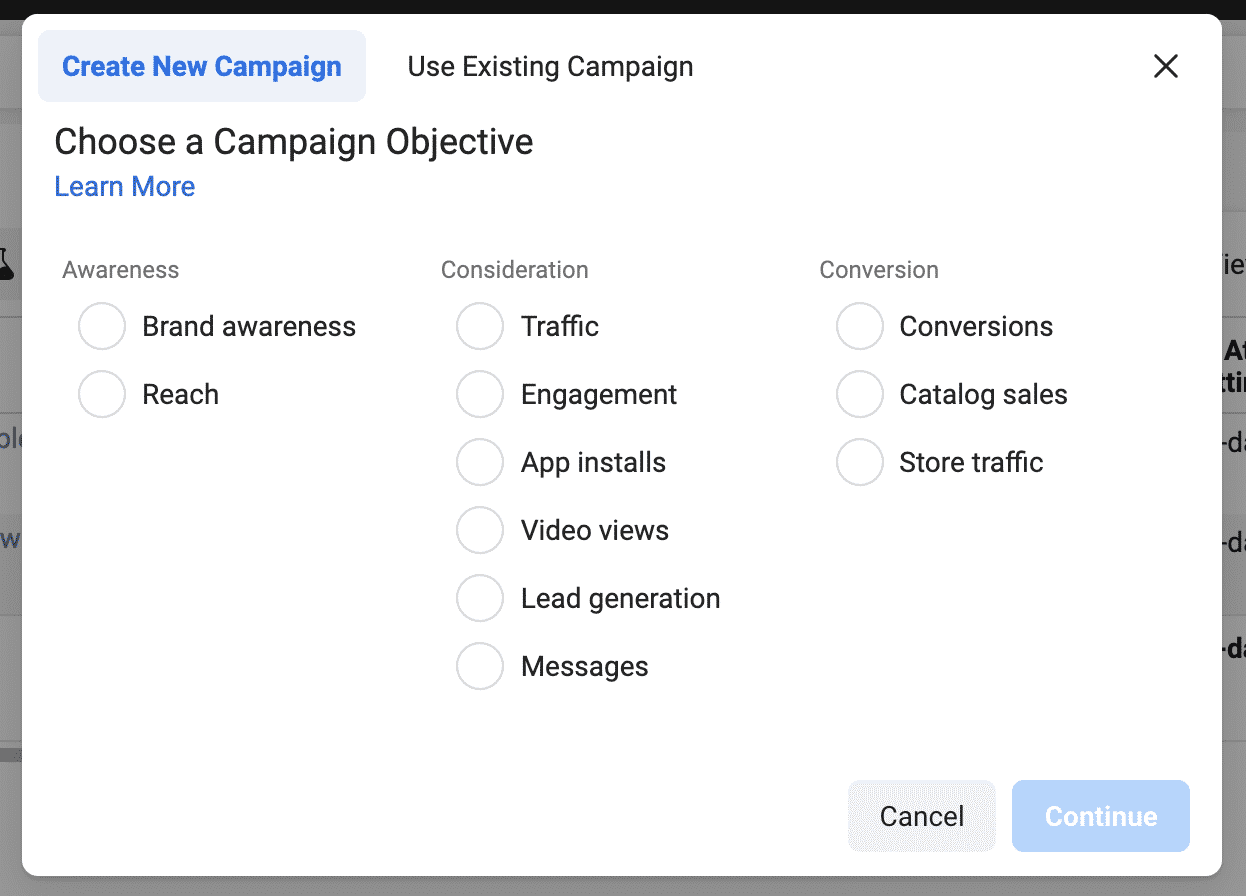1246x896 pixels.
Task: Choose the Reach objective
Action: (101, 394)
